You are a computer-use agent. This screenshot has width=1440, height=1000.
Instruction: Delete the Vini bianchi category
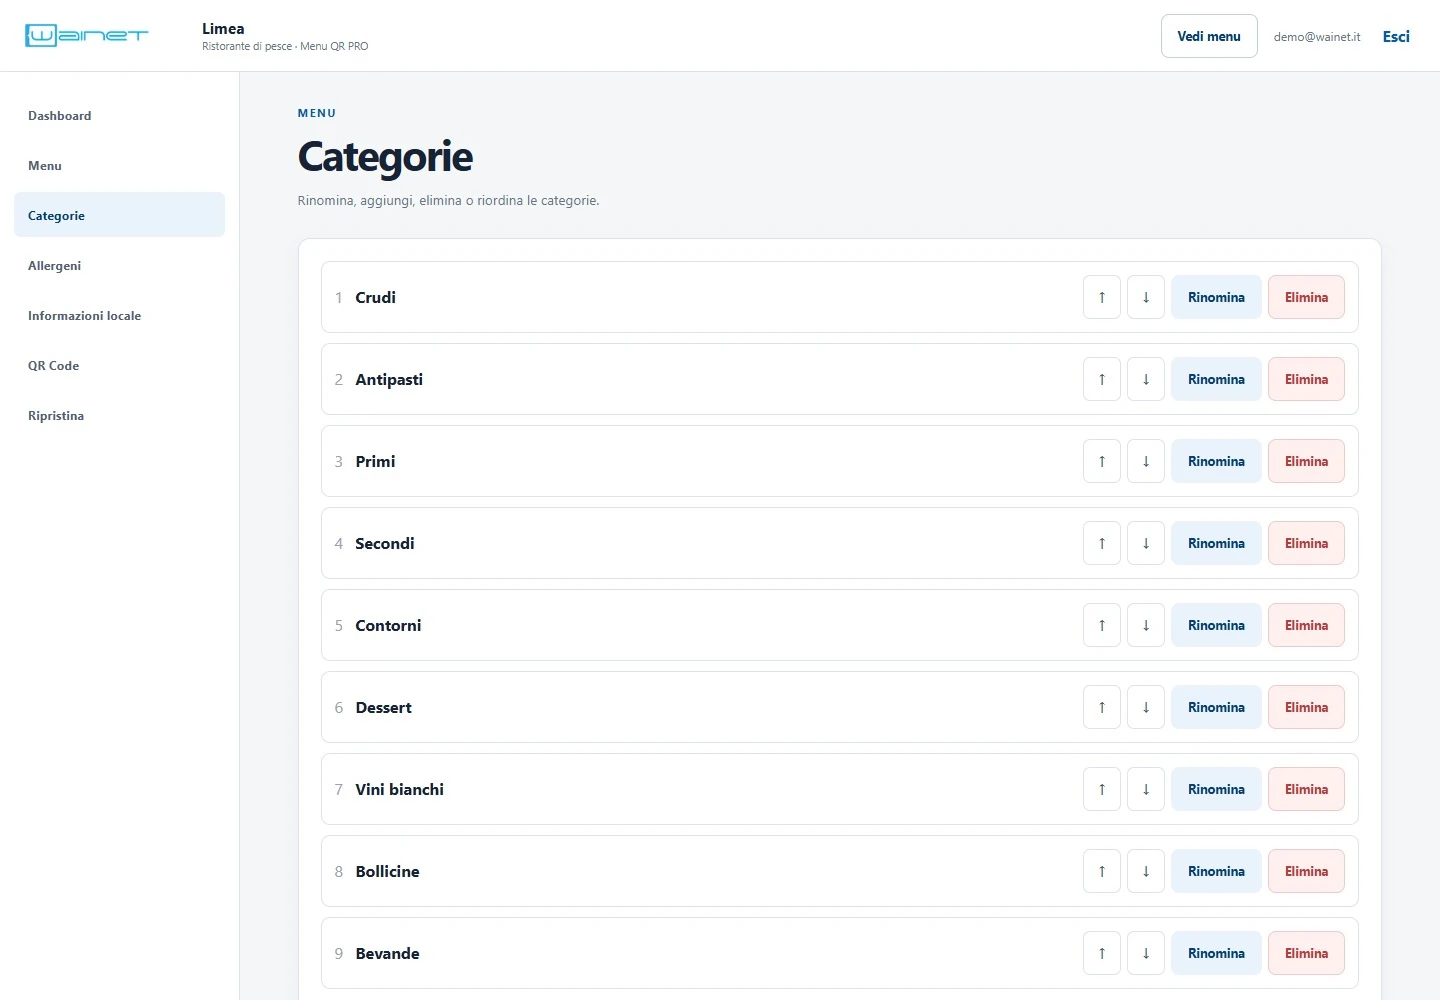point(1306,789)
